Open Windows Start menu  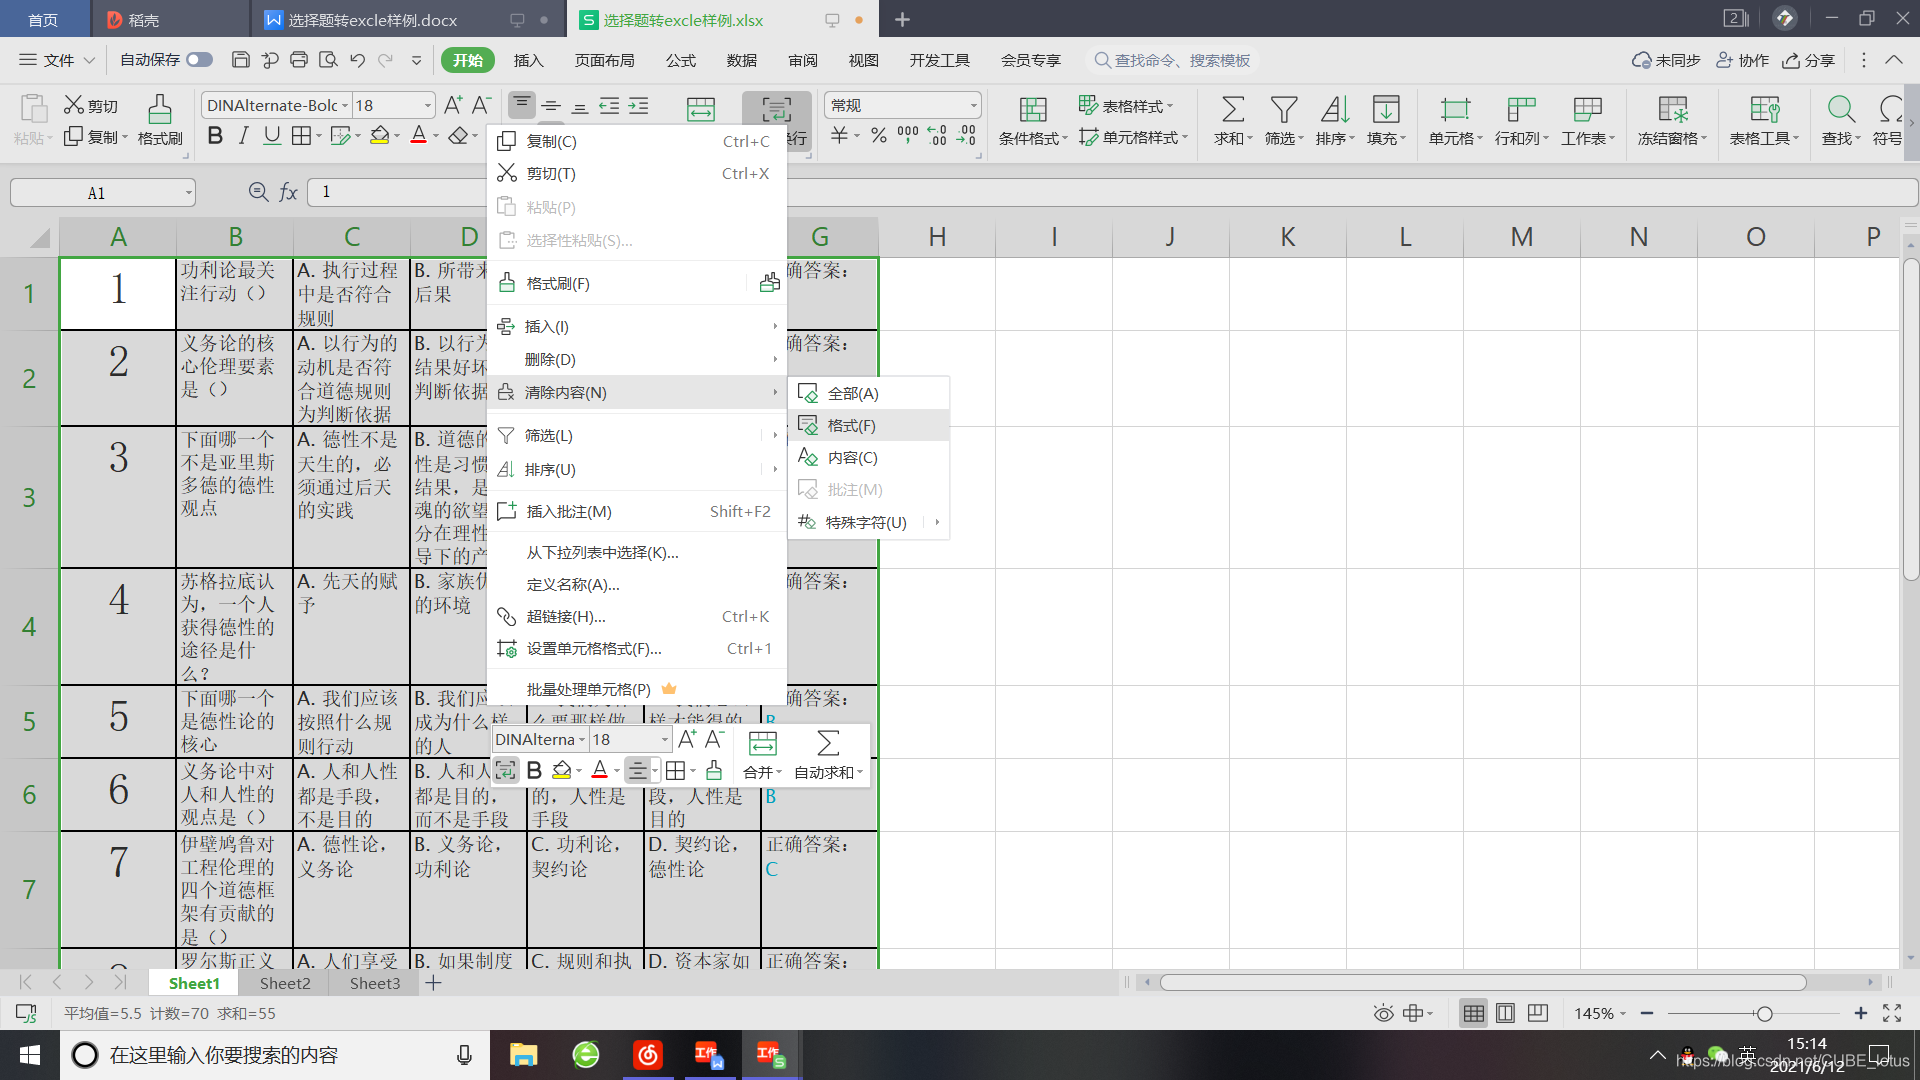pyautogui.click(x=30, y=1055)
